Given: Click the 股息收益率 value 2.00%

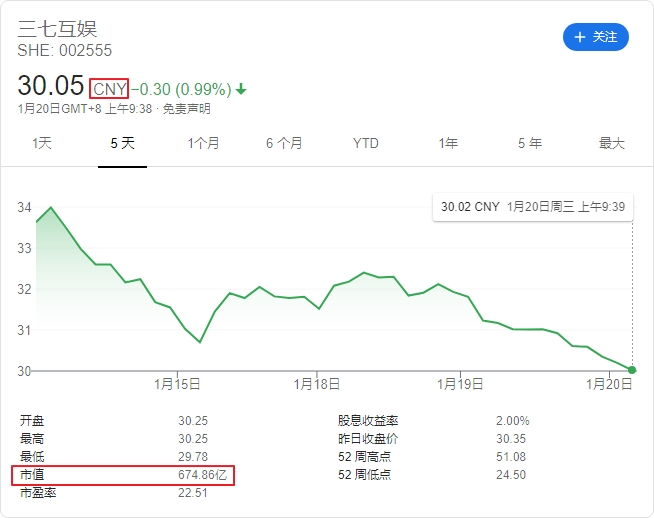Looking at the screenshot, I should (513, 421).
